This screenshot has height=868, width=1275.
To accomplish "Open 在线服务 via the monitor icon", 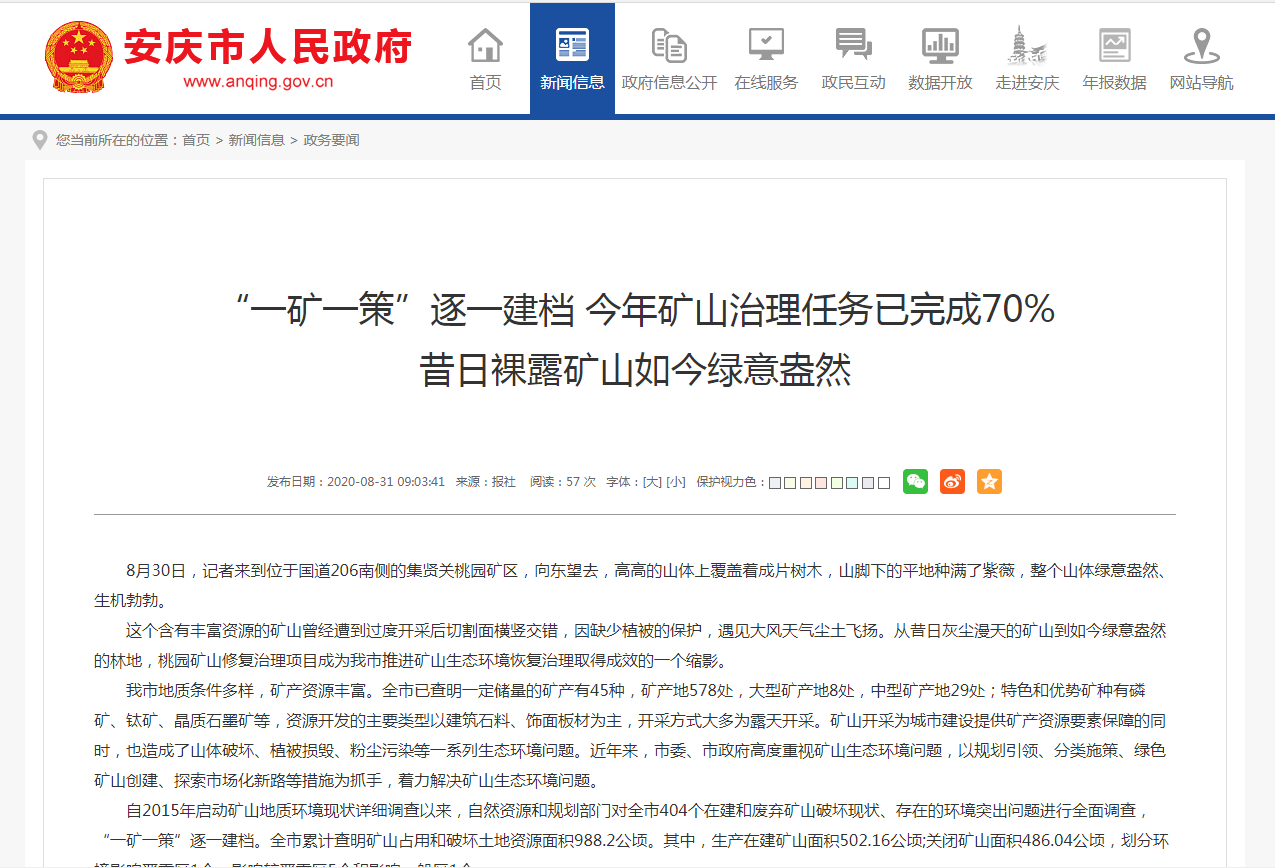I will tap(765, 44).
